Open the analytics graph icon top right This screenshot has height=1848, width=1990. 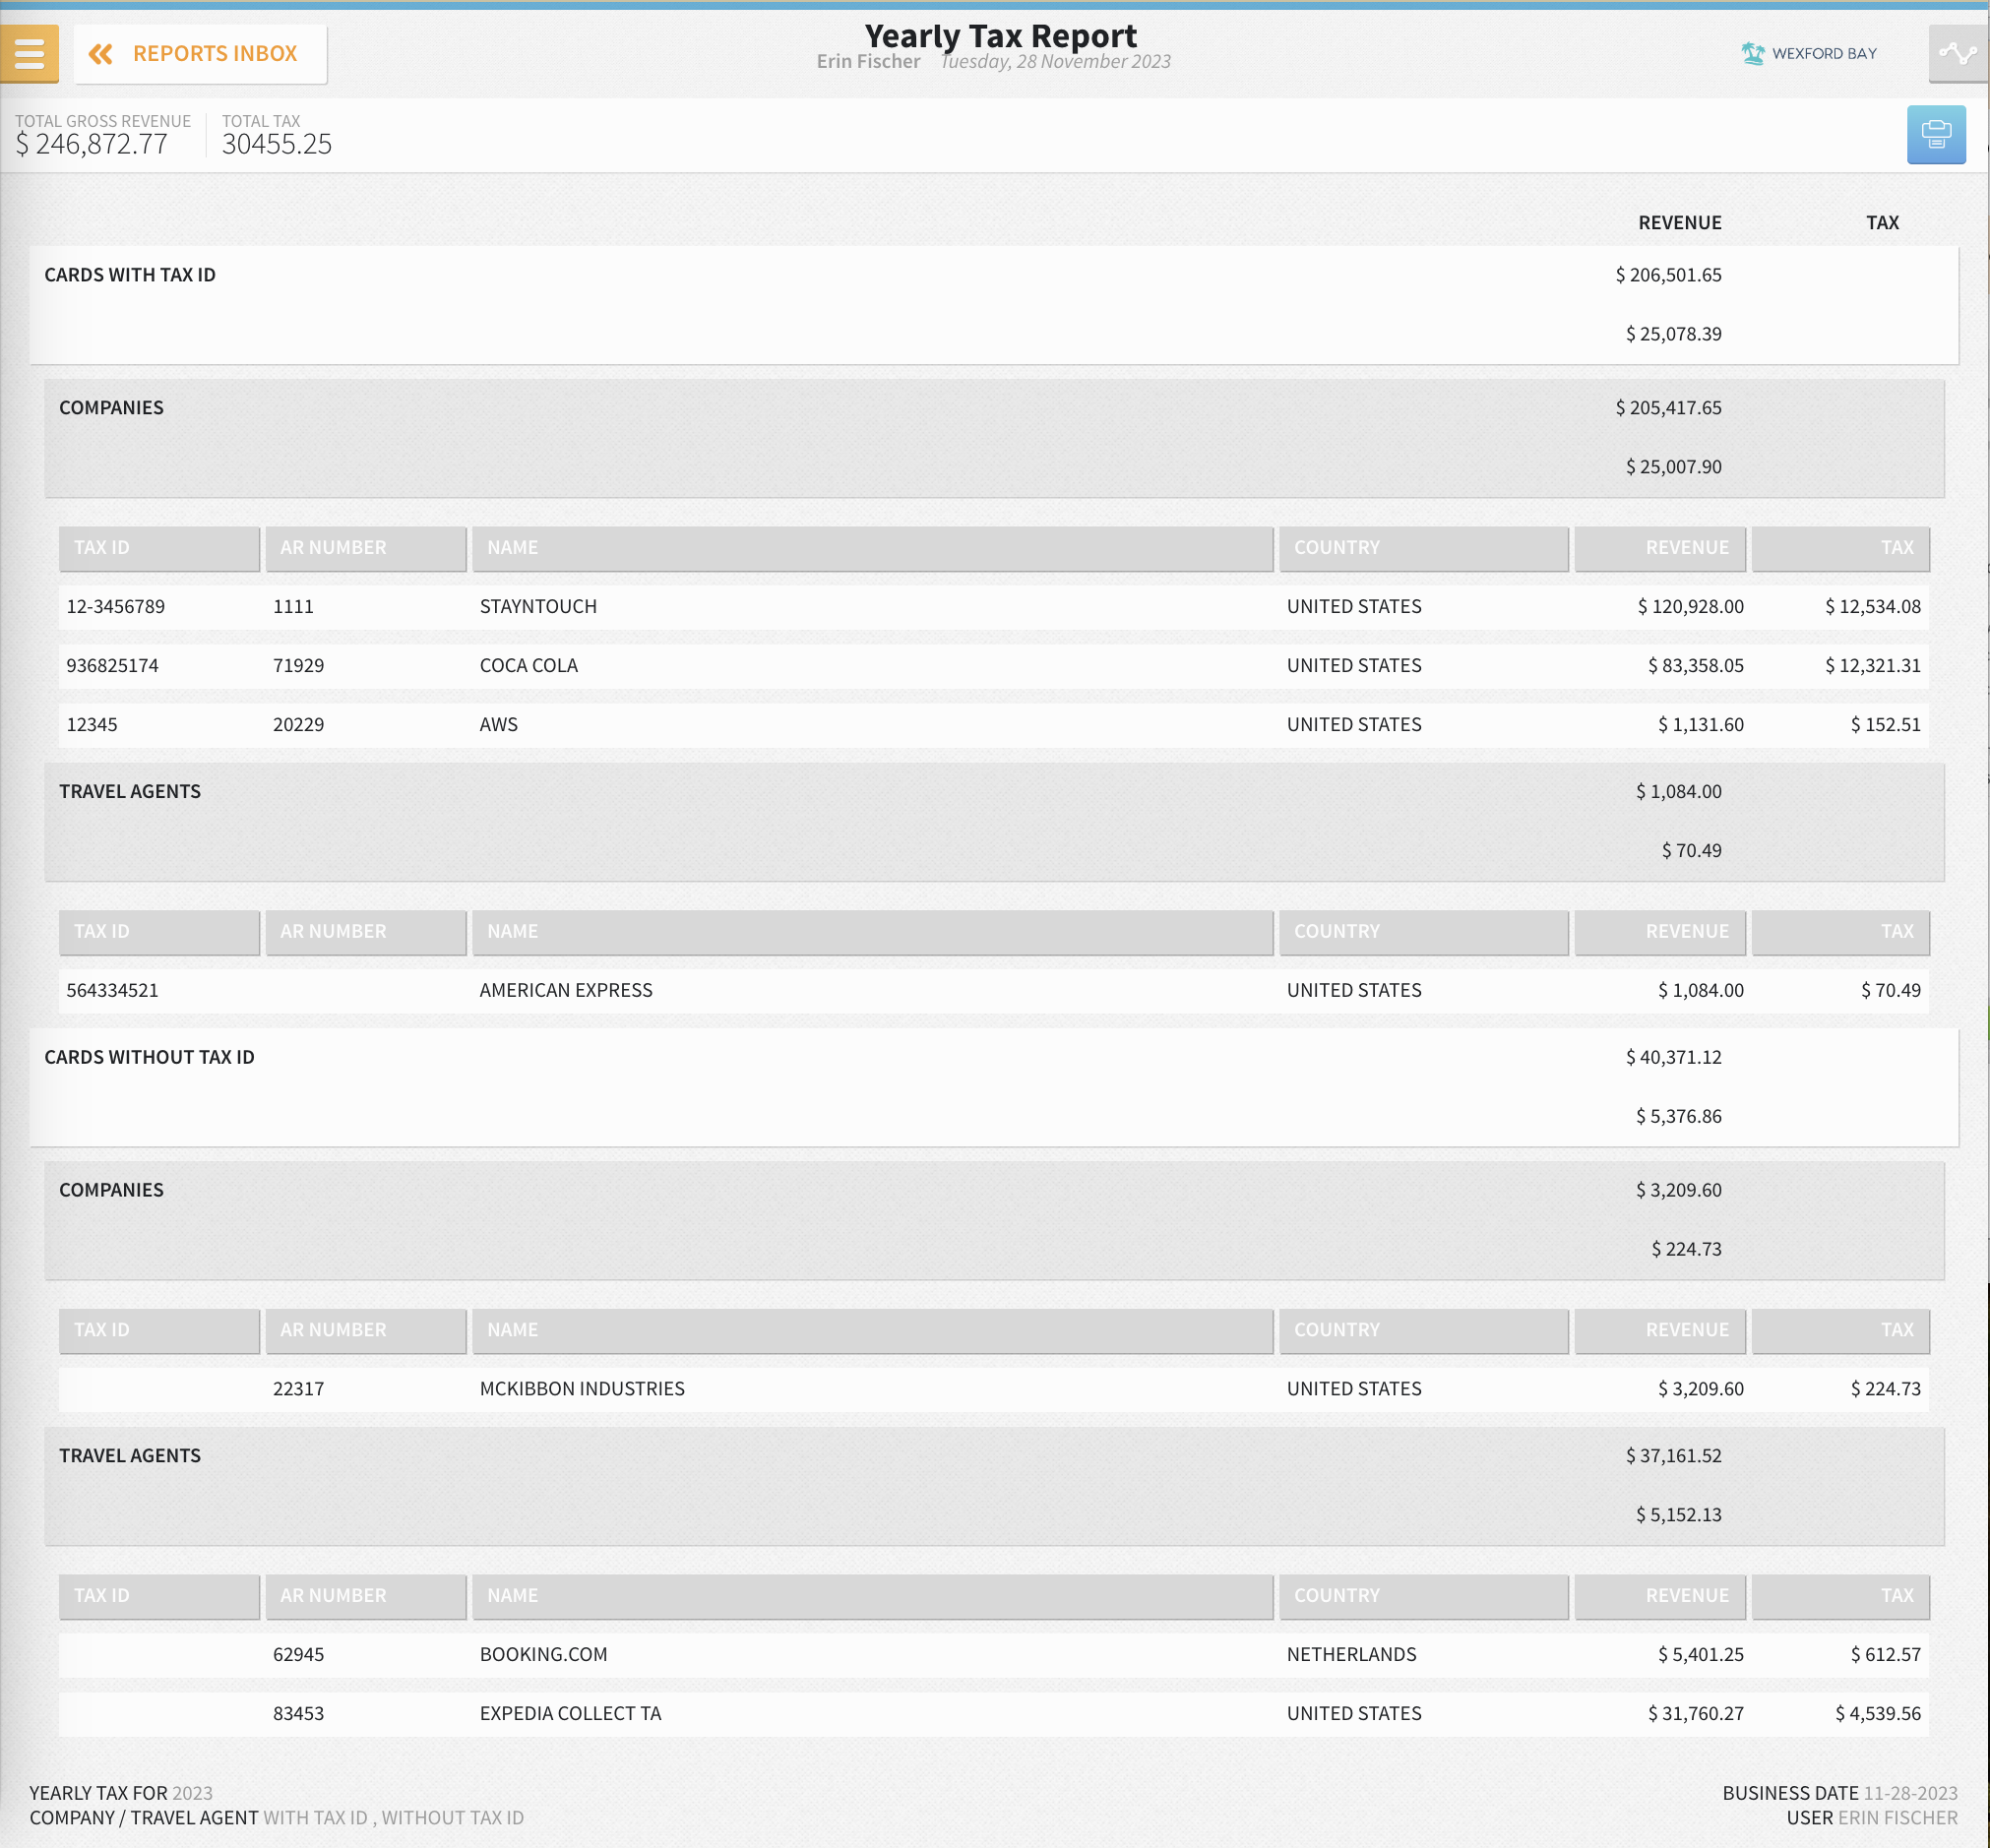[1957, 54]
